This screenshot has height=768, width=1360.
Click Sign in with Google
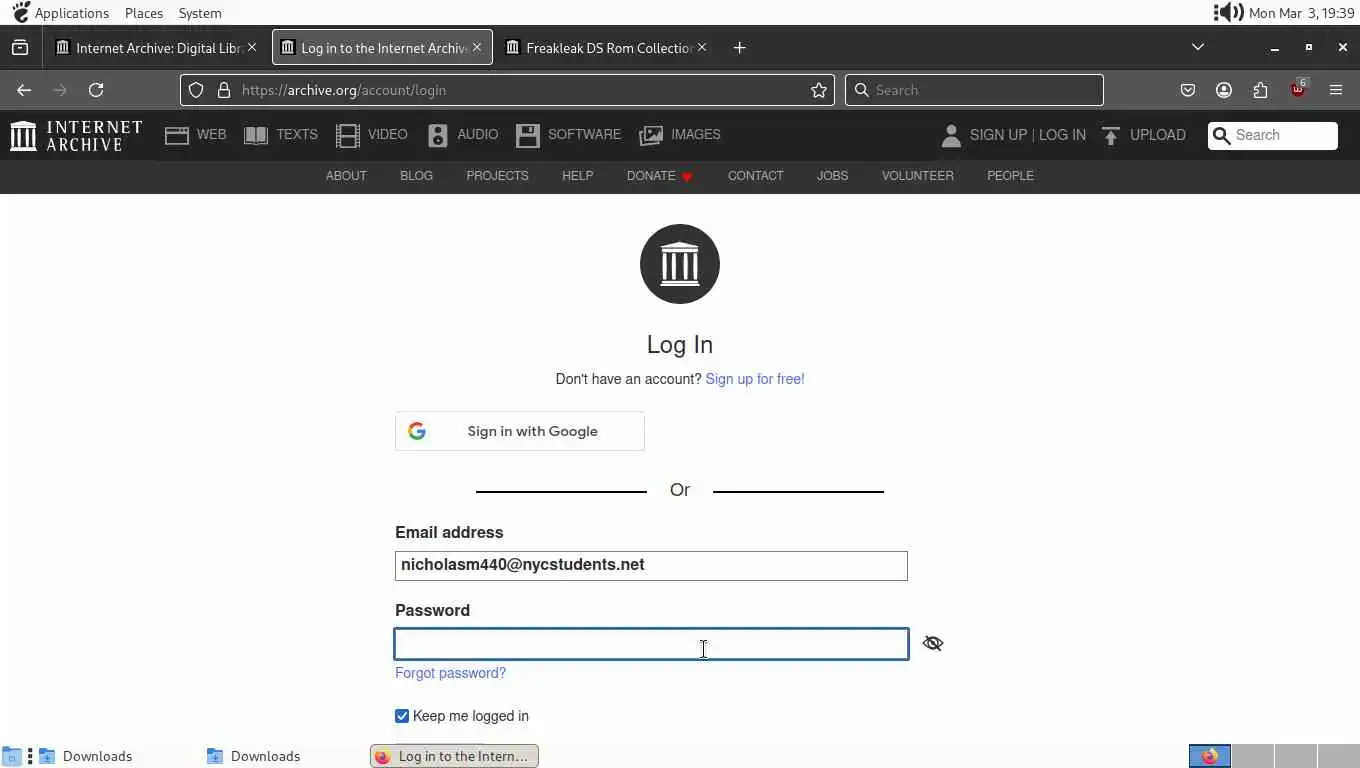[x=520, y=431]
